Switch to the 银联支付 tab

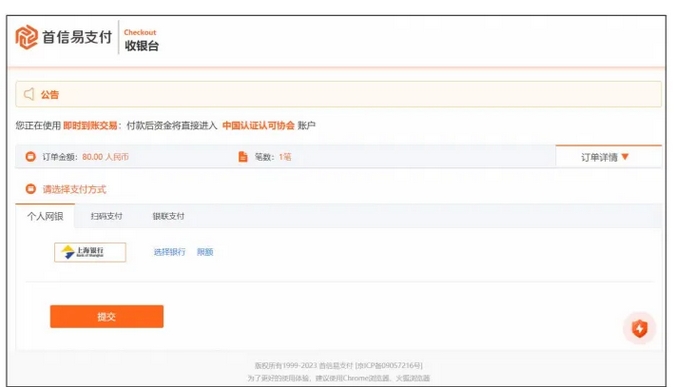tap(168, 216)
